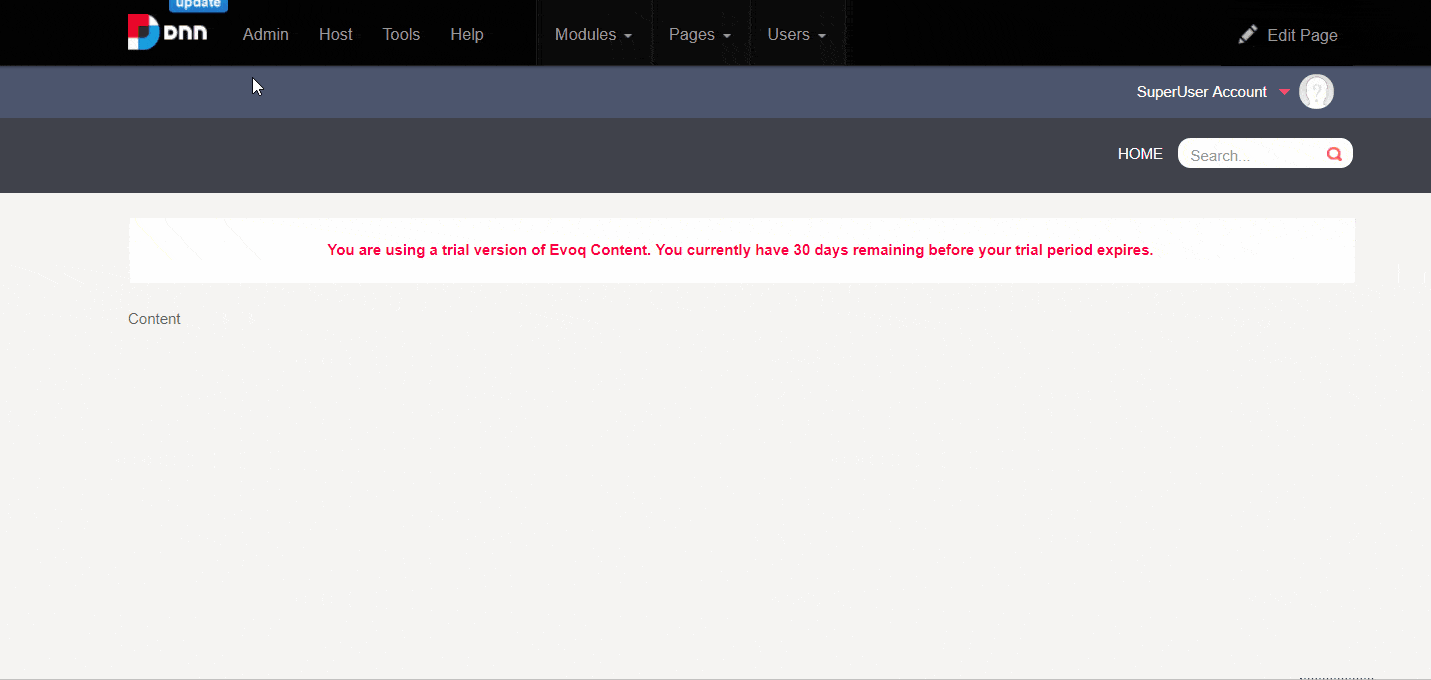
Task: Expand the Users dropdown
Action: 796,34
